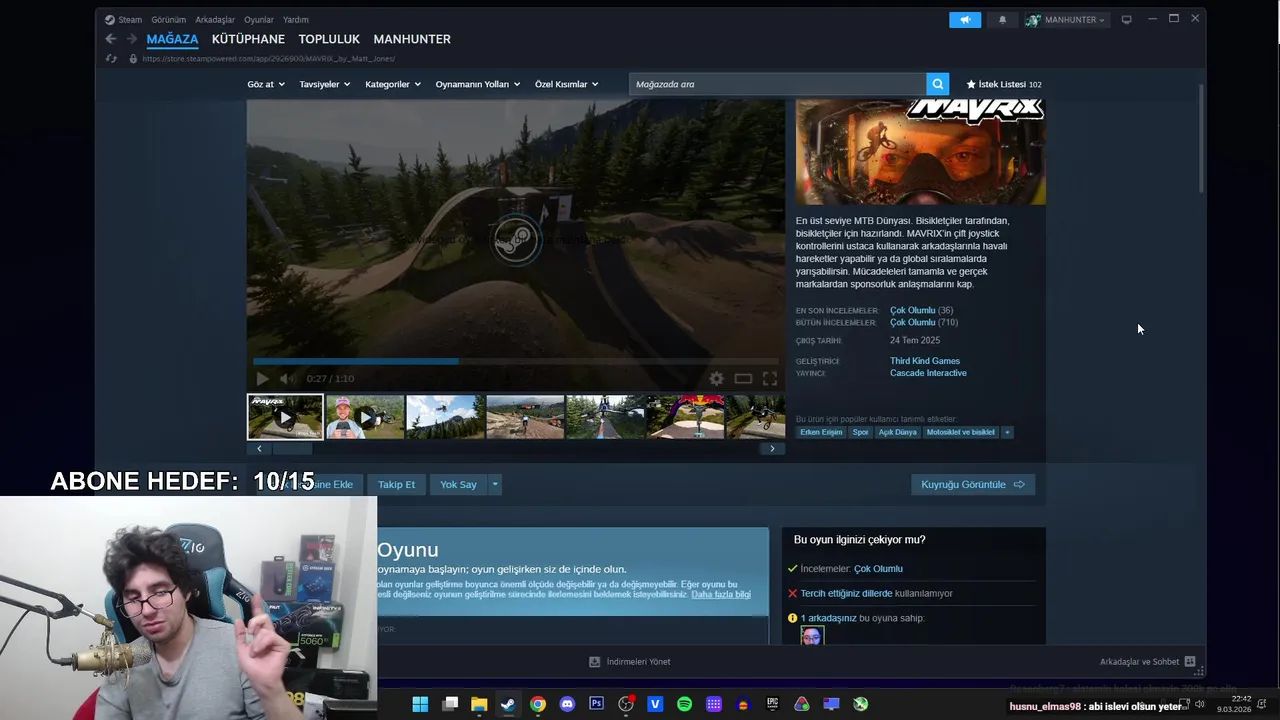Click the Big Picture mode monitor icon

click(1126, 20)
